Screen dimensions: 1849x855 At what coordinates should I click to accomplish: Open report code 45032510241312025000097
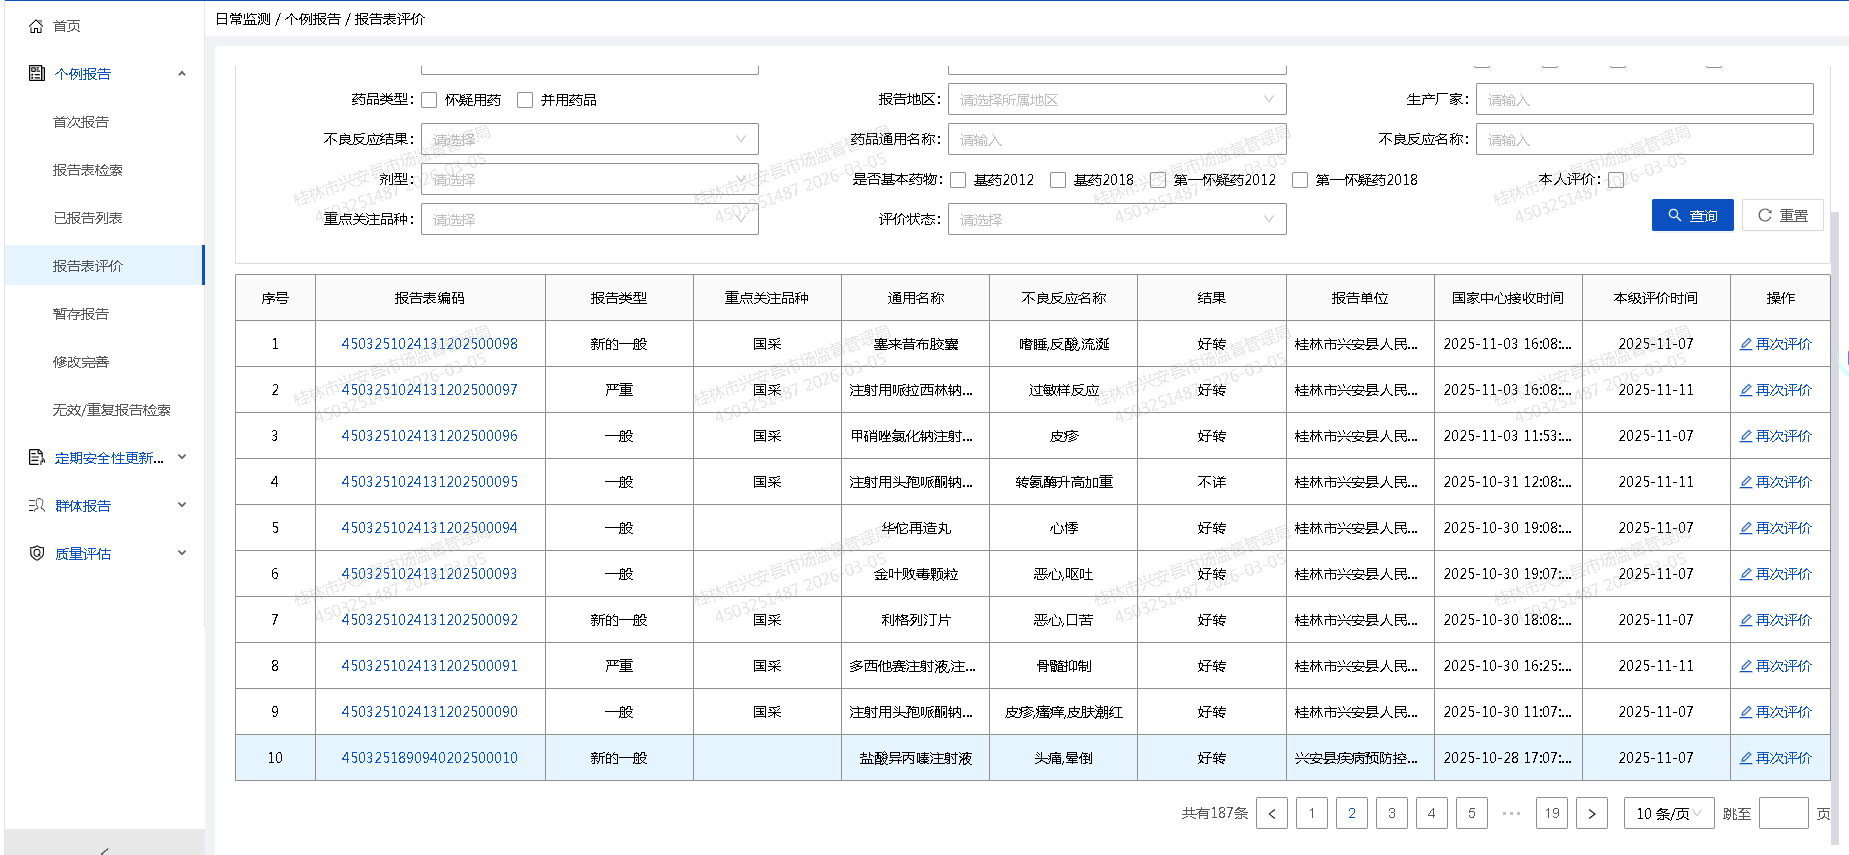coord(429,390)
